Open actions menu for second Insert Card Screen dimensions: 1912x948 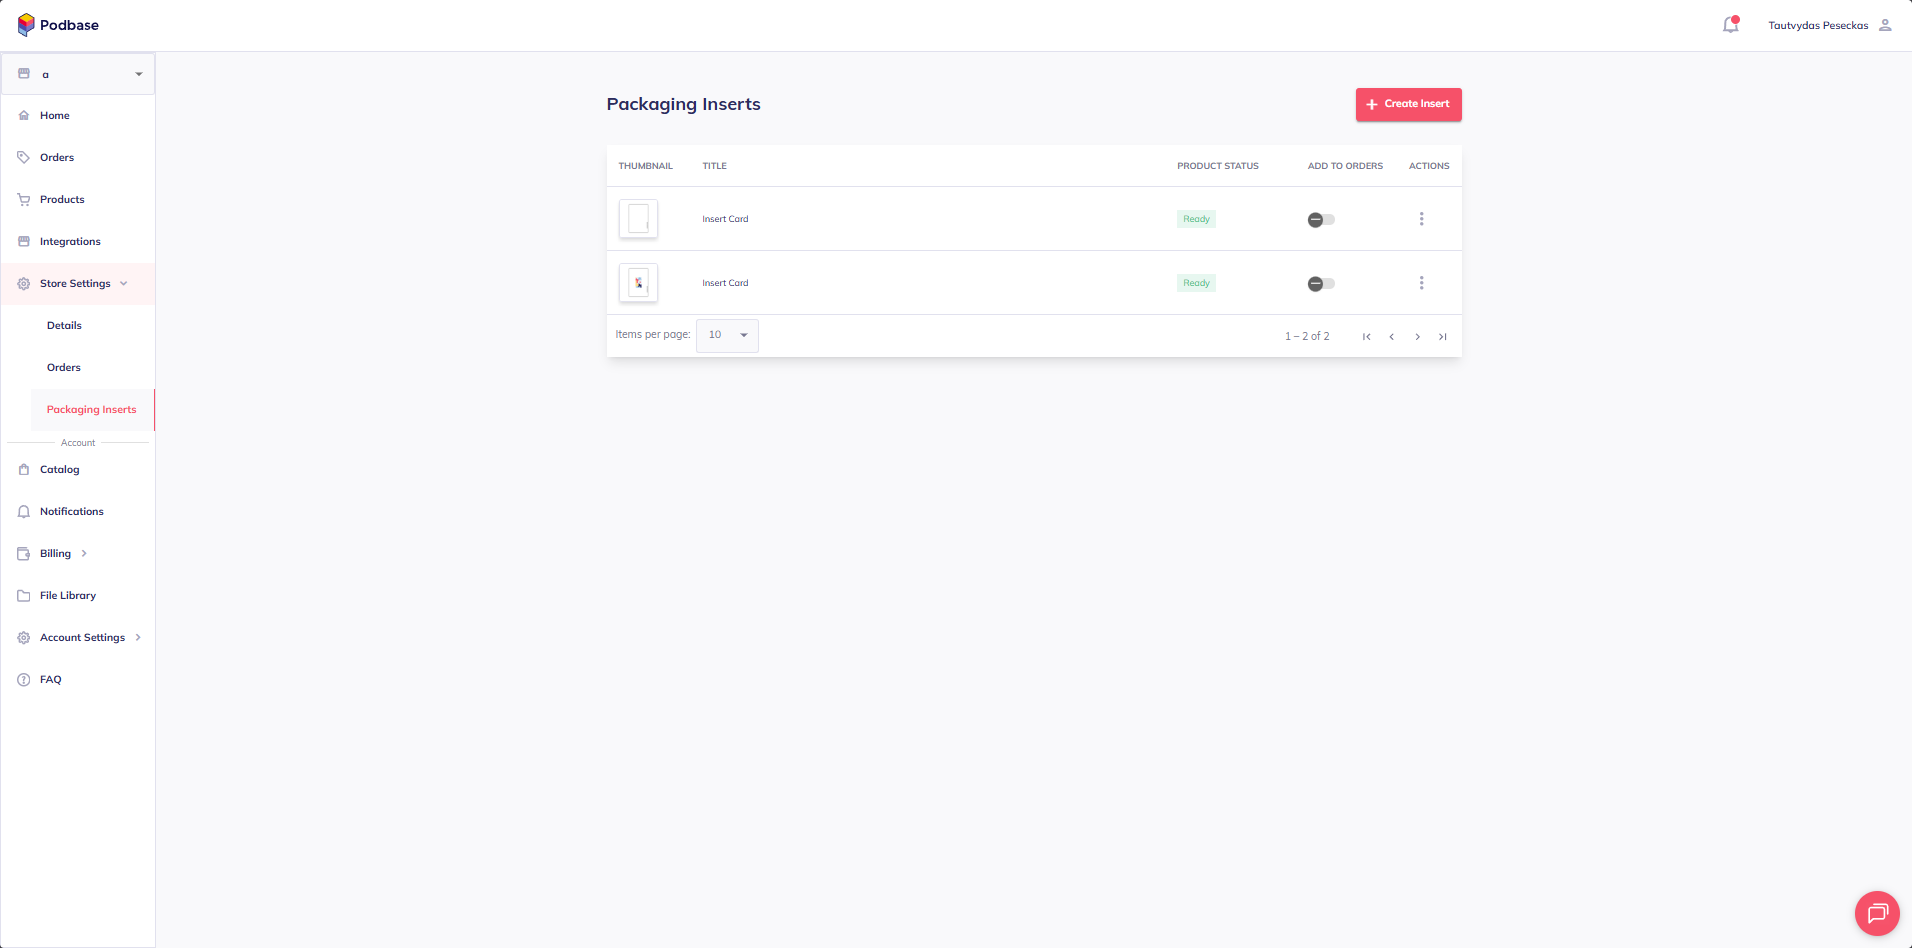pos(1421,283)
